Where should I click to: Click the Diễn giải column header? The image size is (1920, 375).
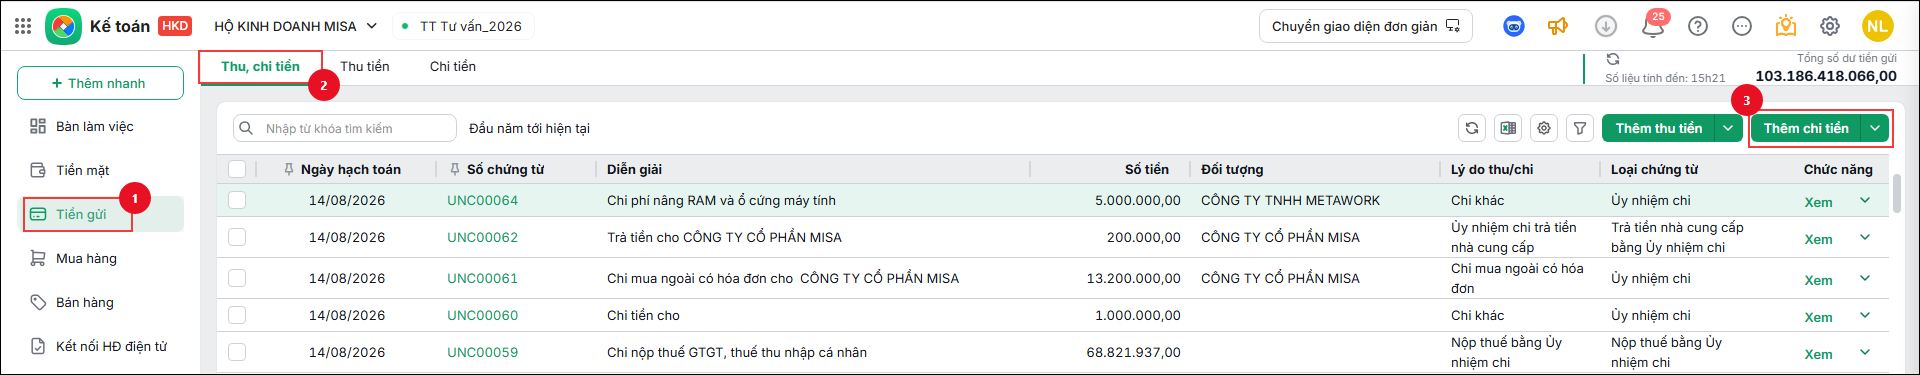tap(634, 169)
